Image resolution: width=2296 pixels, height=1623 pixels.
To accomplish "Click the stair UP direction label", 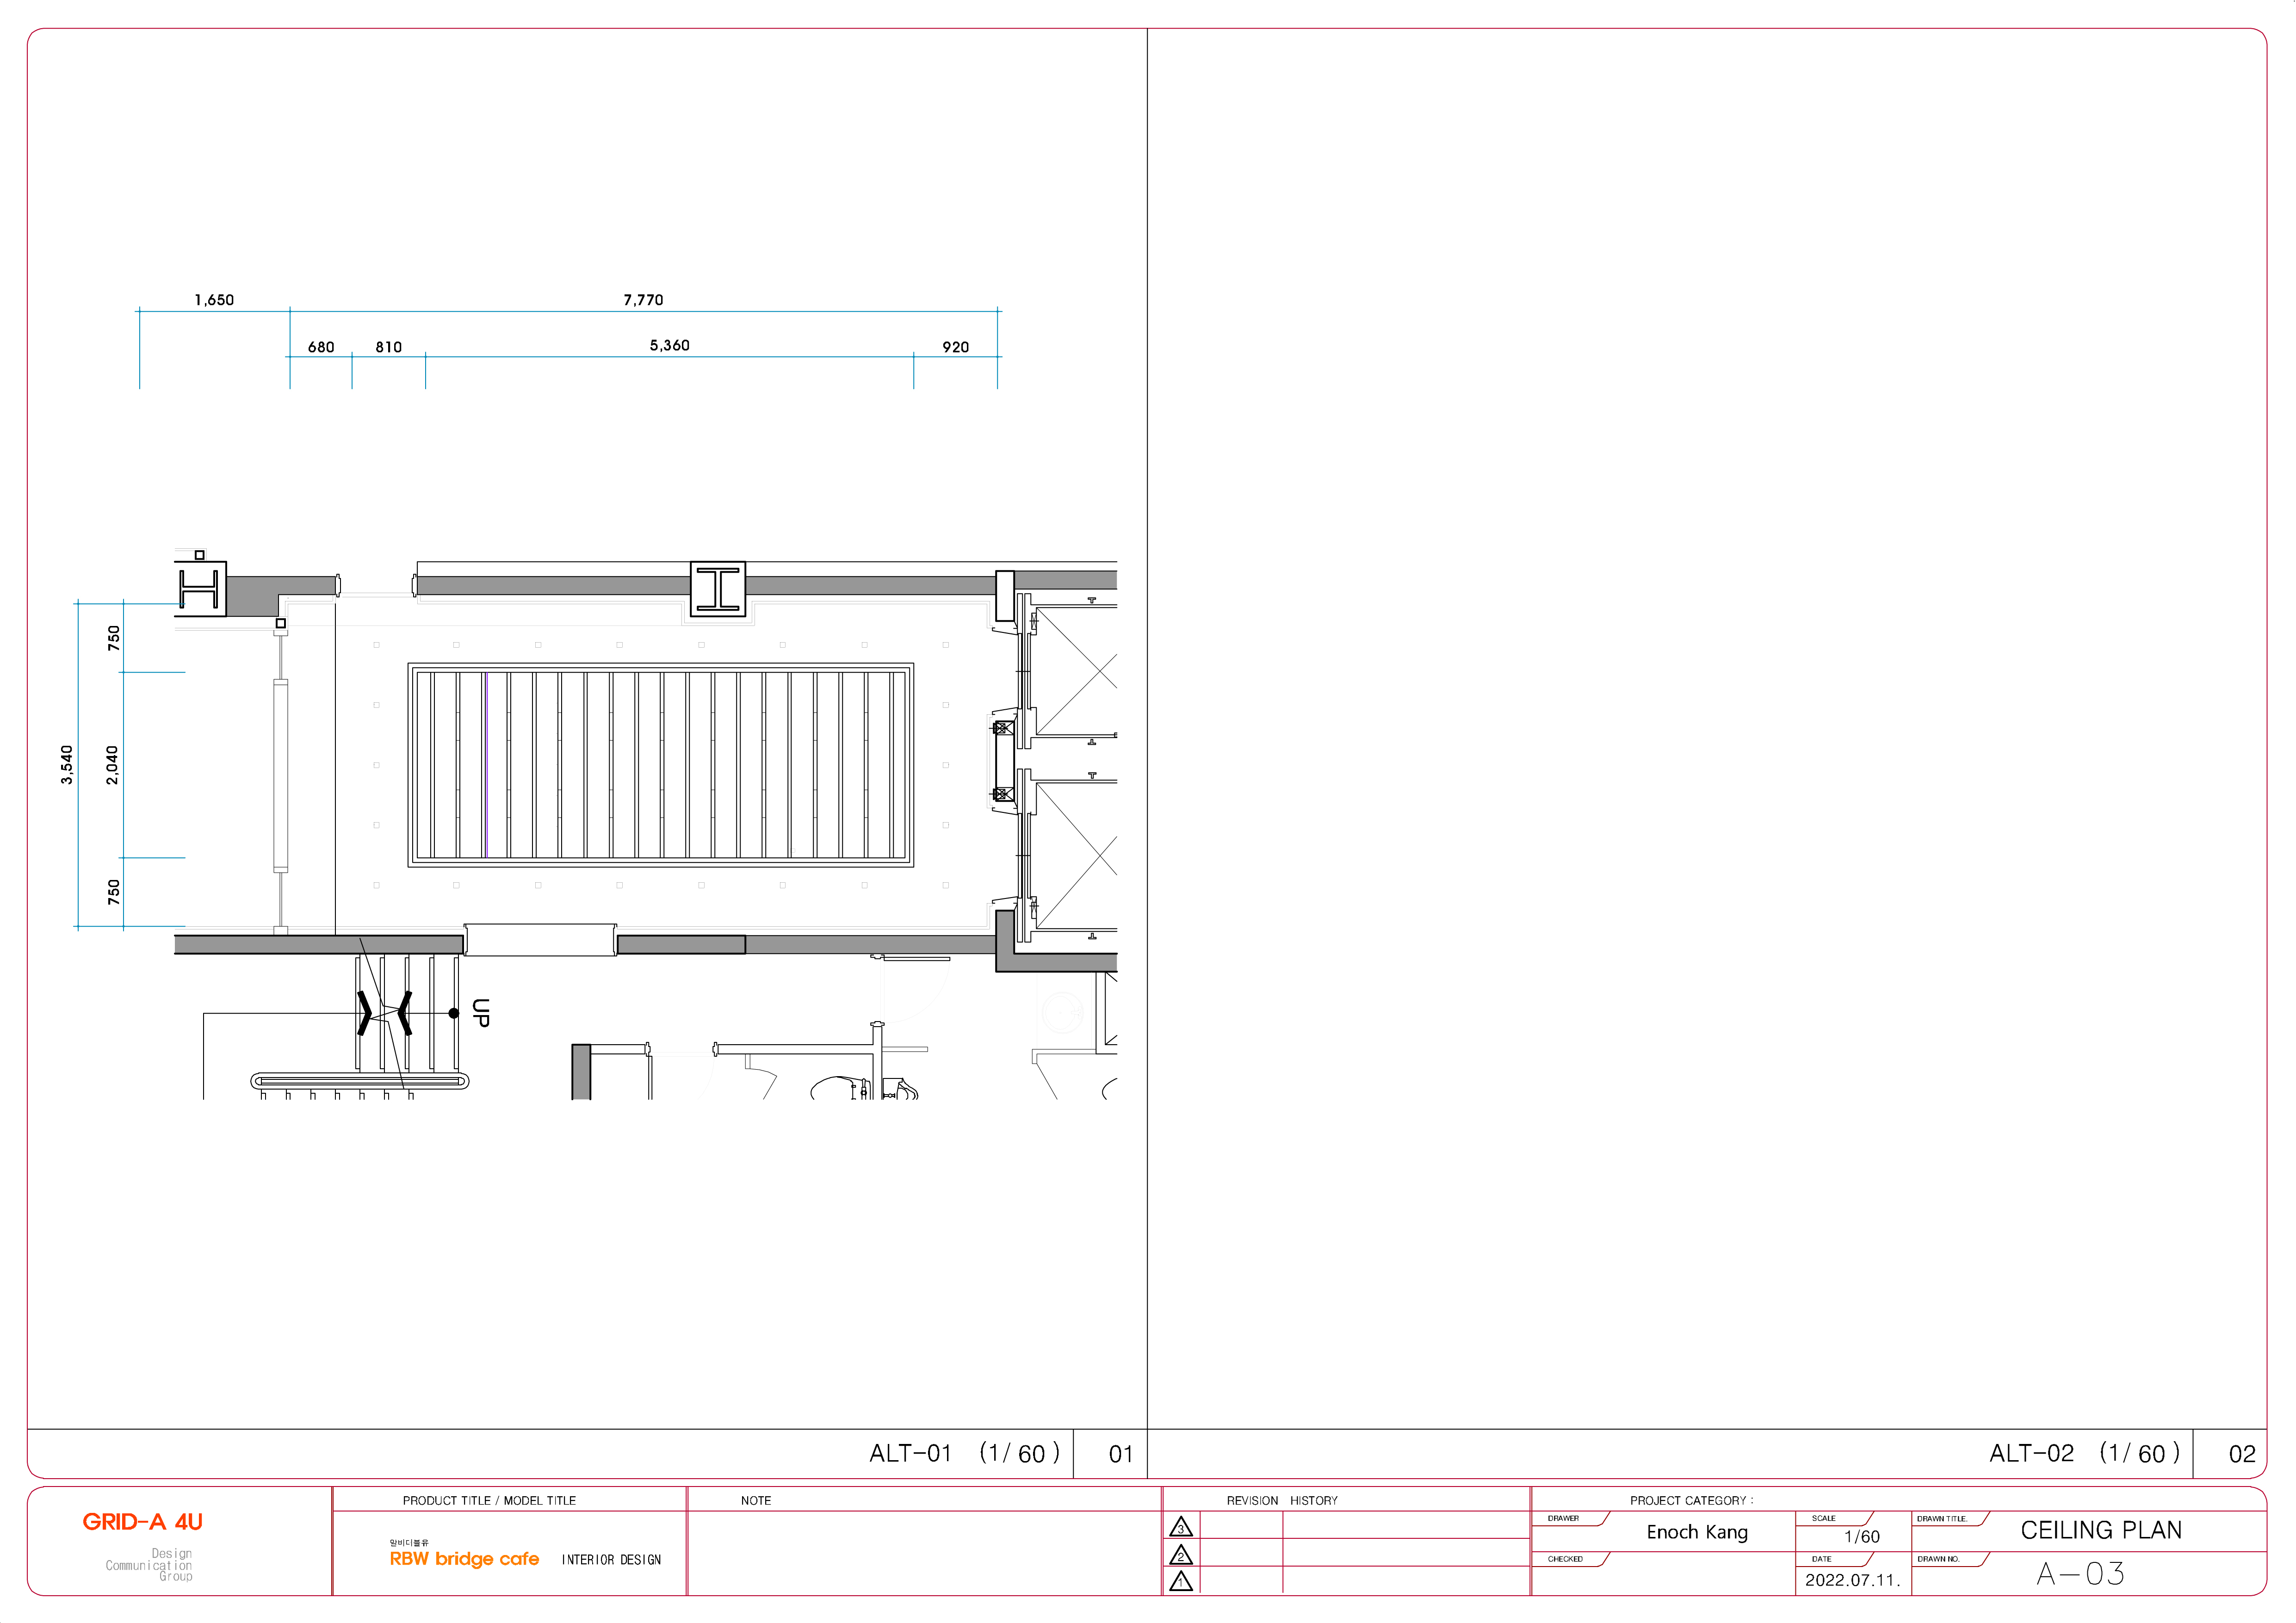I will tap(481, 1013).
